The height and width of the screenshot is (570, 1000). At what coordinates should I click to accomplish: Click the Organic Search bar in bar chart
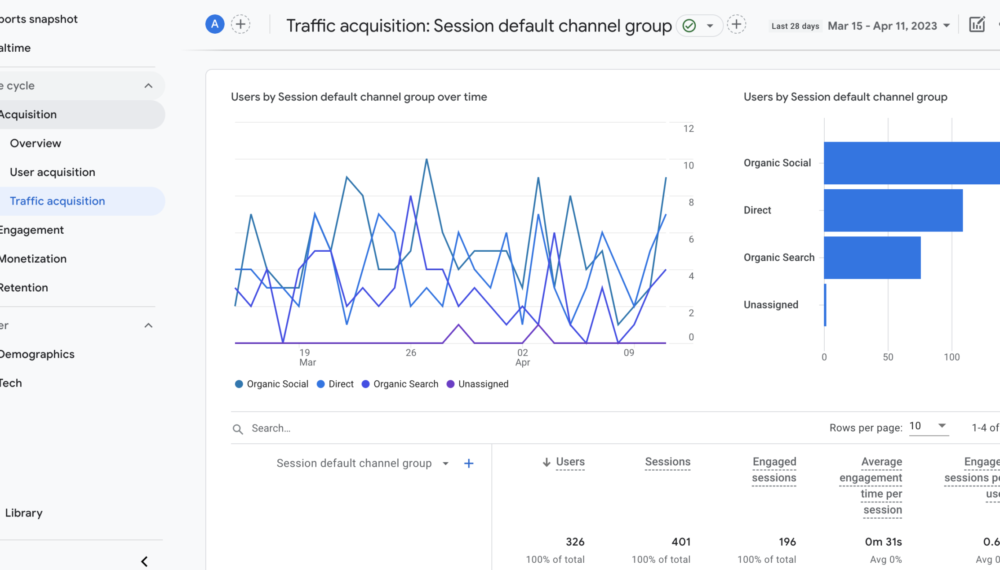coord(872,258)
